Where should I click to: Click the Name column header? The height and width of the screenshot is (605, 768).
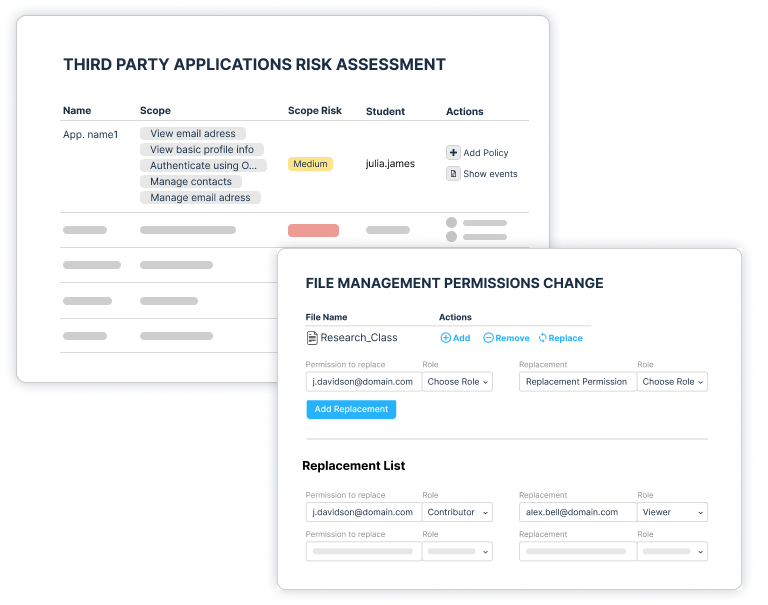pyautogui.click(x=77, y=111)
